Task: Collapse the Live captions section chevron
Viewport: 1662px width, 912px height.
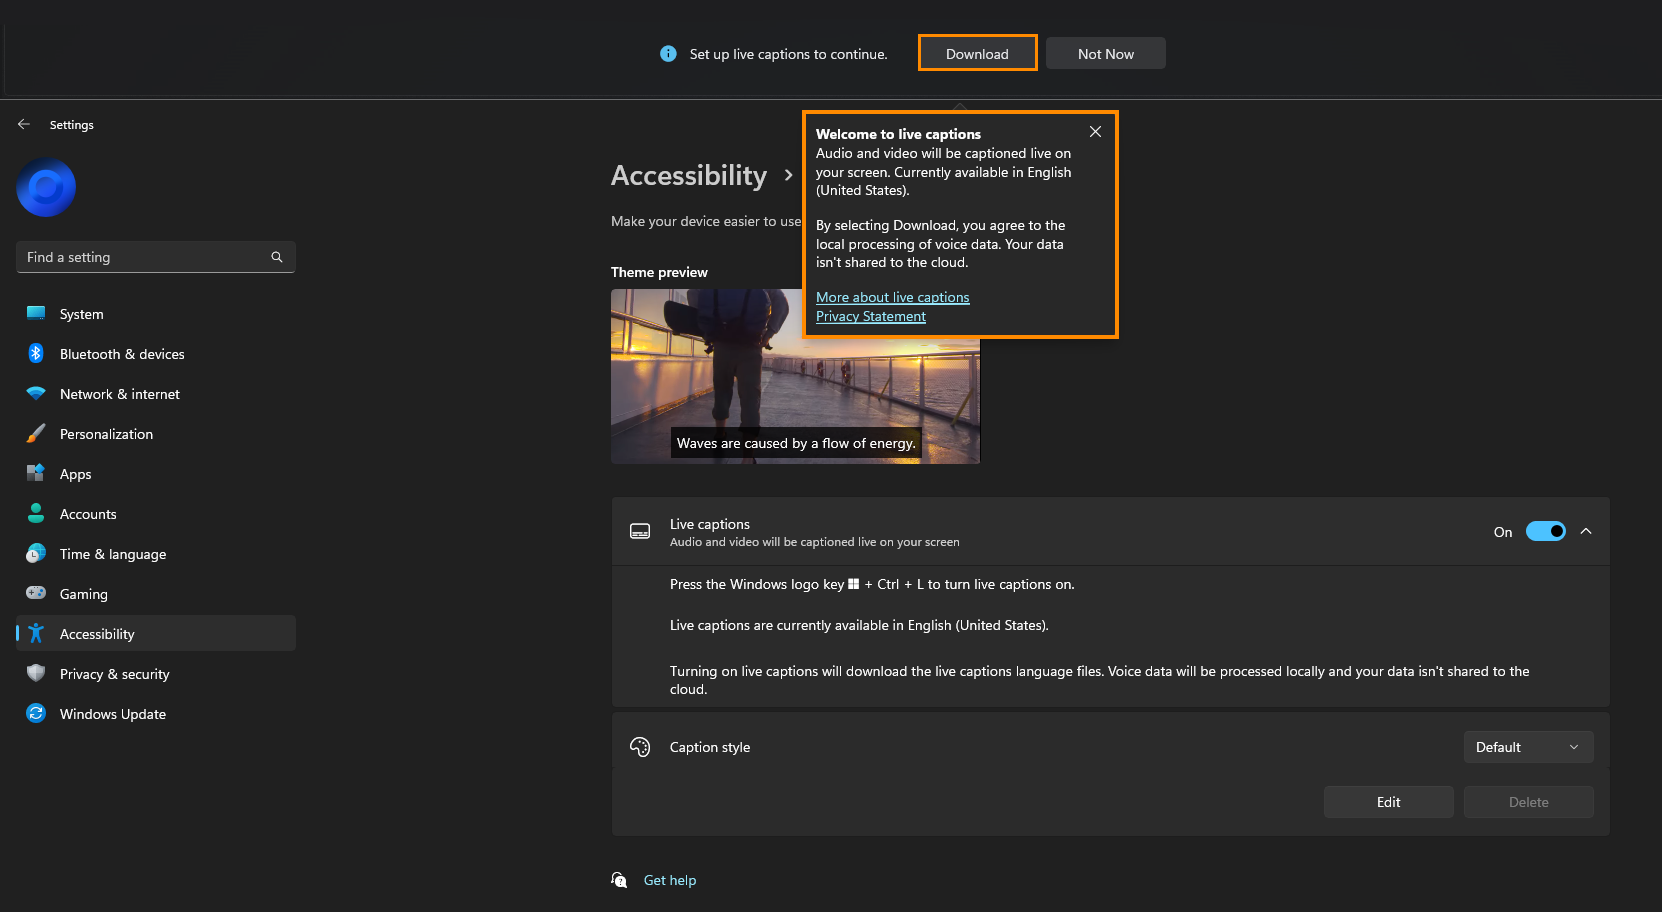Action: click(x=1586, y=531)
